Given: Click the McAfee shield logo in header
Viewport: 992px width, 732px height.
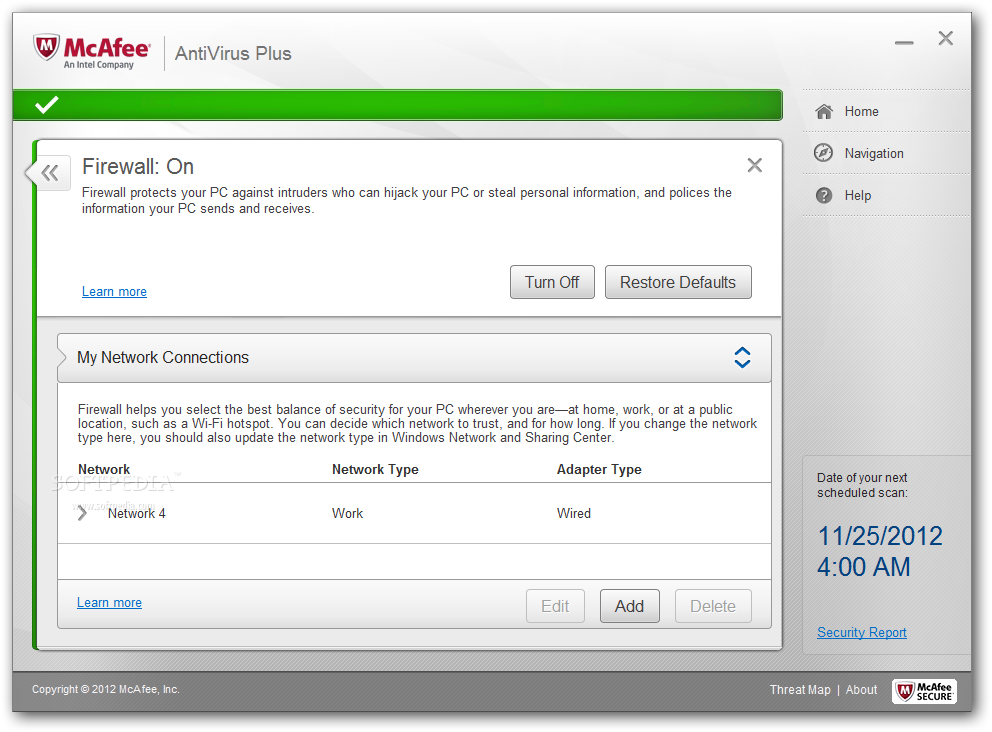Looking at the screenshot, I should pos(47,47).
